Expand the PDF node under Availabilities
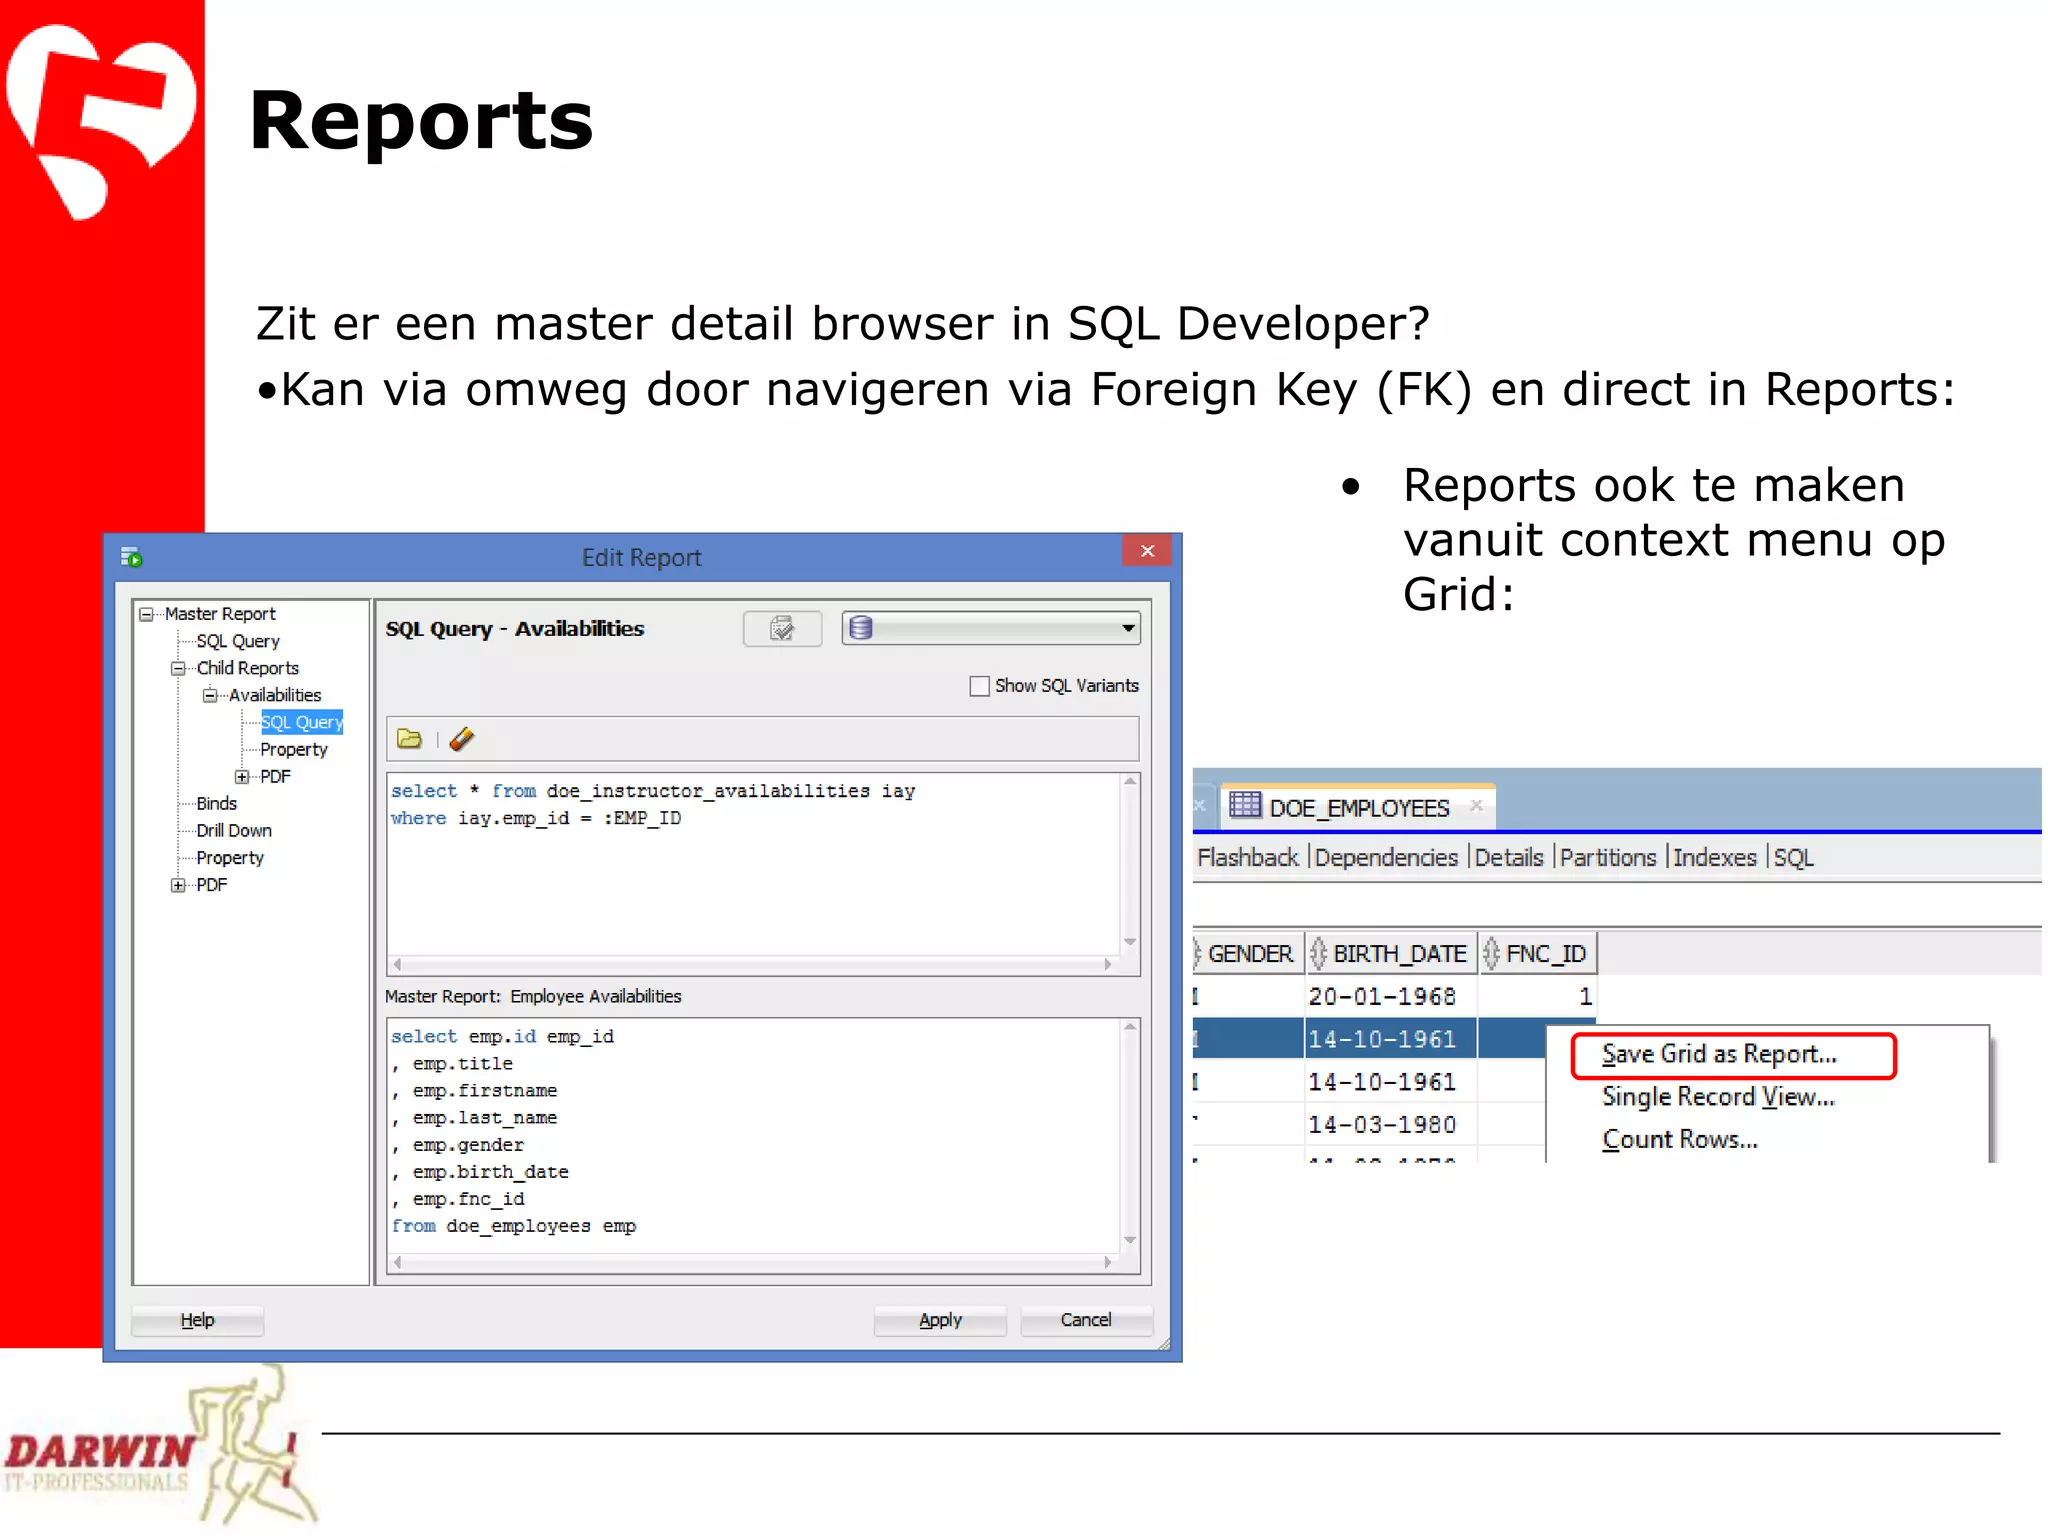 pos(243,777)
